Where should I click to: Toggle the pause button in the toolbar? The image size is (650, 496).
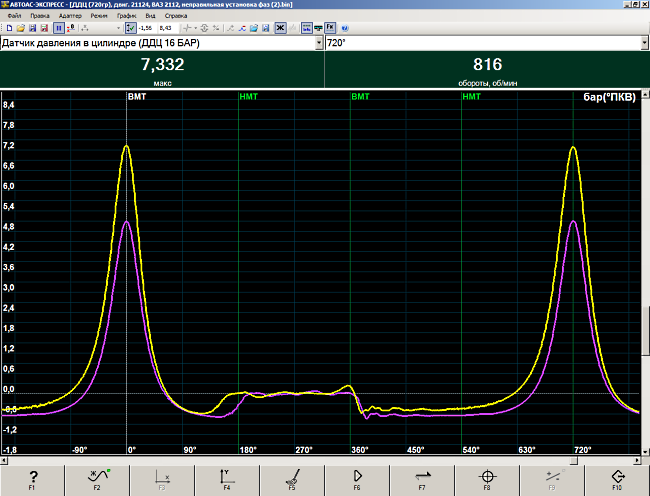click(x=58, y=28)
